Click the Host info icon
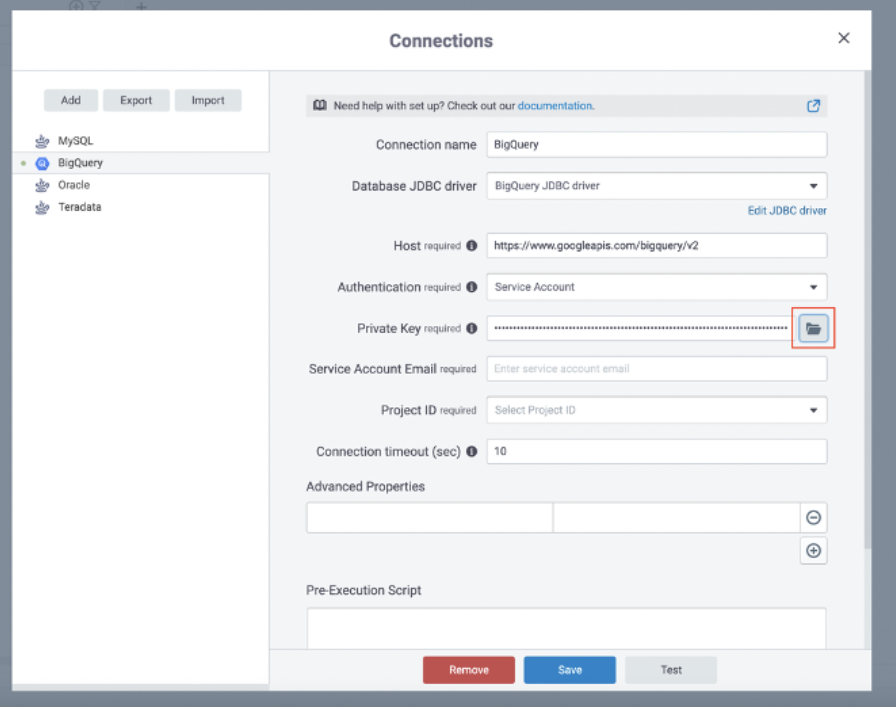Image resolution: width=896 pixels, height=709 pixels. 471,246
